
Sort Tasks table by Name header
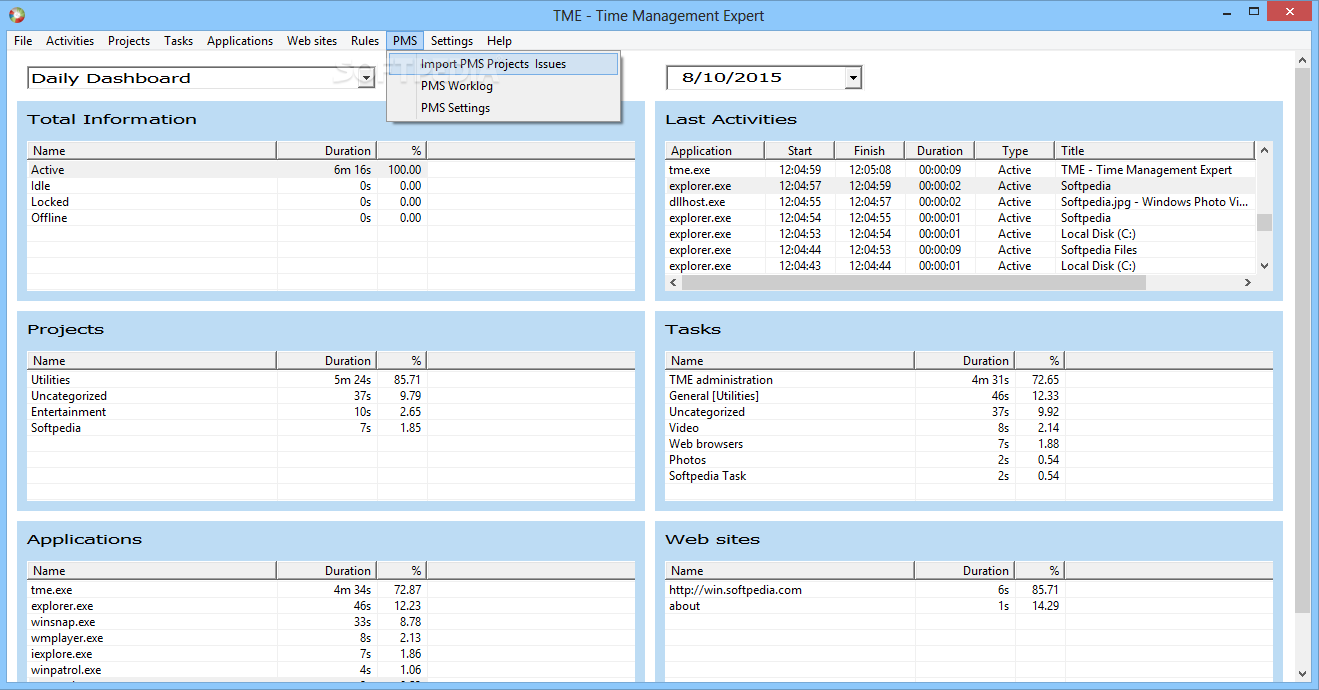pos(790,361)
